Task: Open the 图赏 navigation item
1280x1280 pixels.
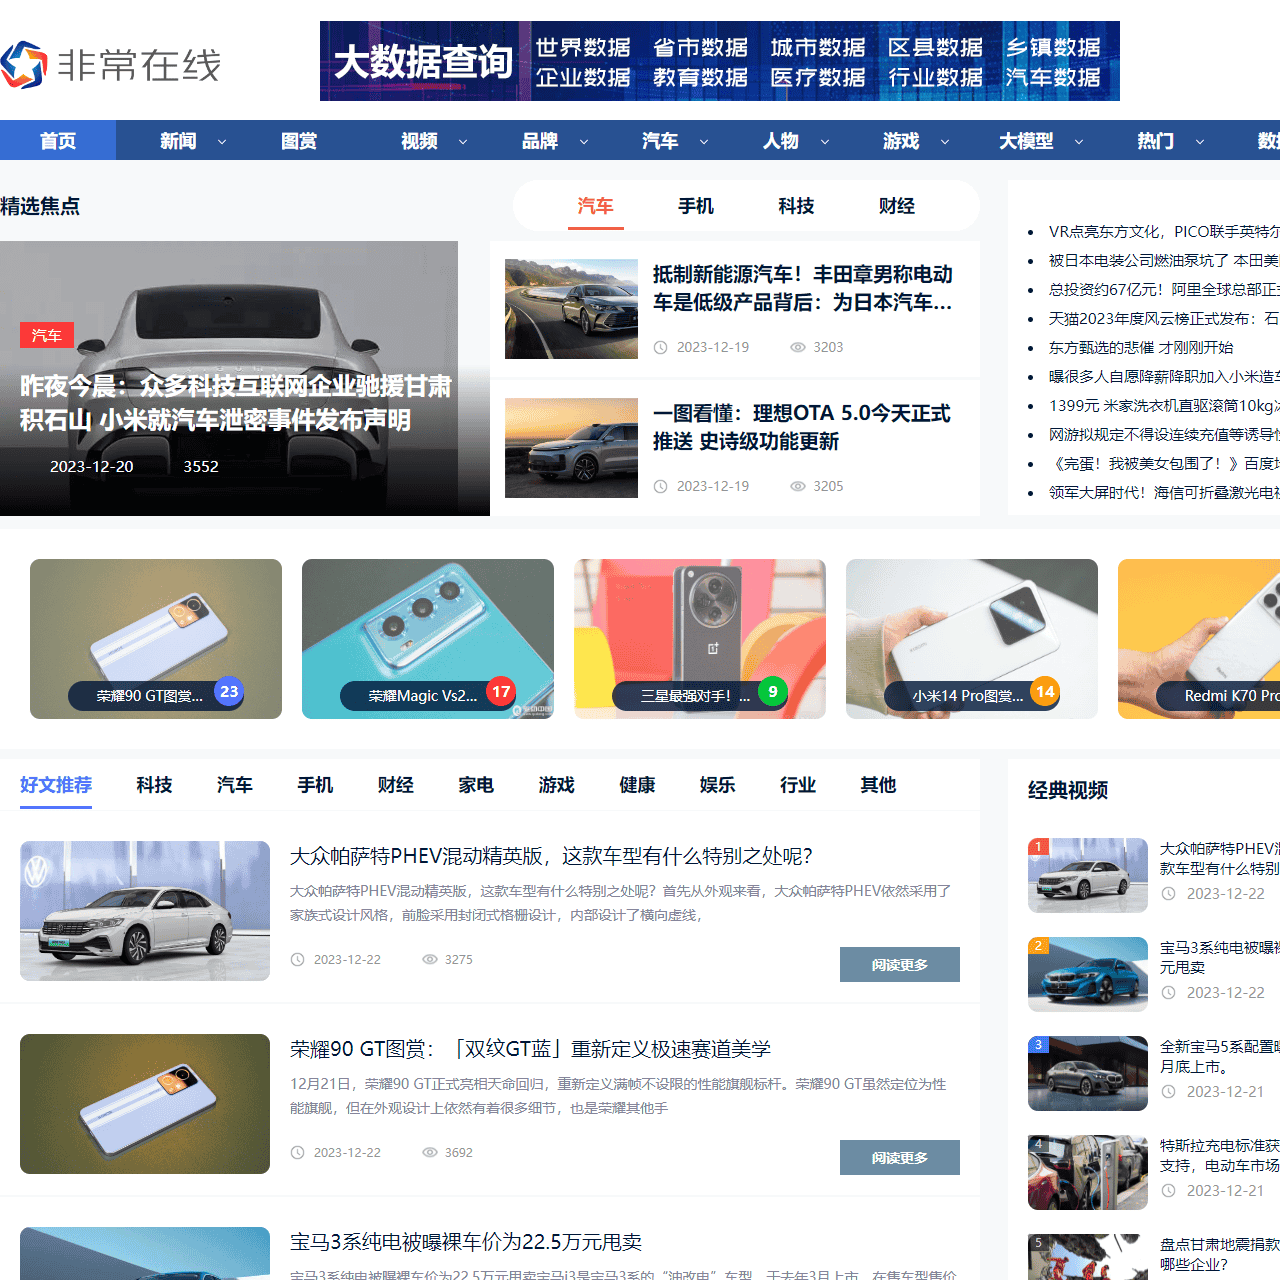Action: point(299,141)
